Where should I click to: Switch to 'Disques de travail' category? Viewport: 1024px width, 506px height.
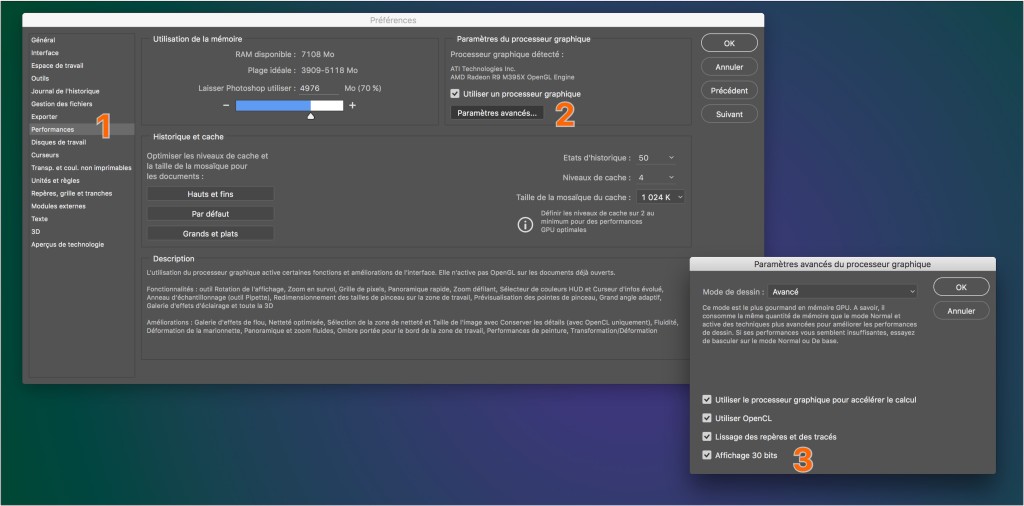(58, 142)
